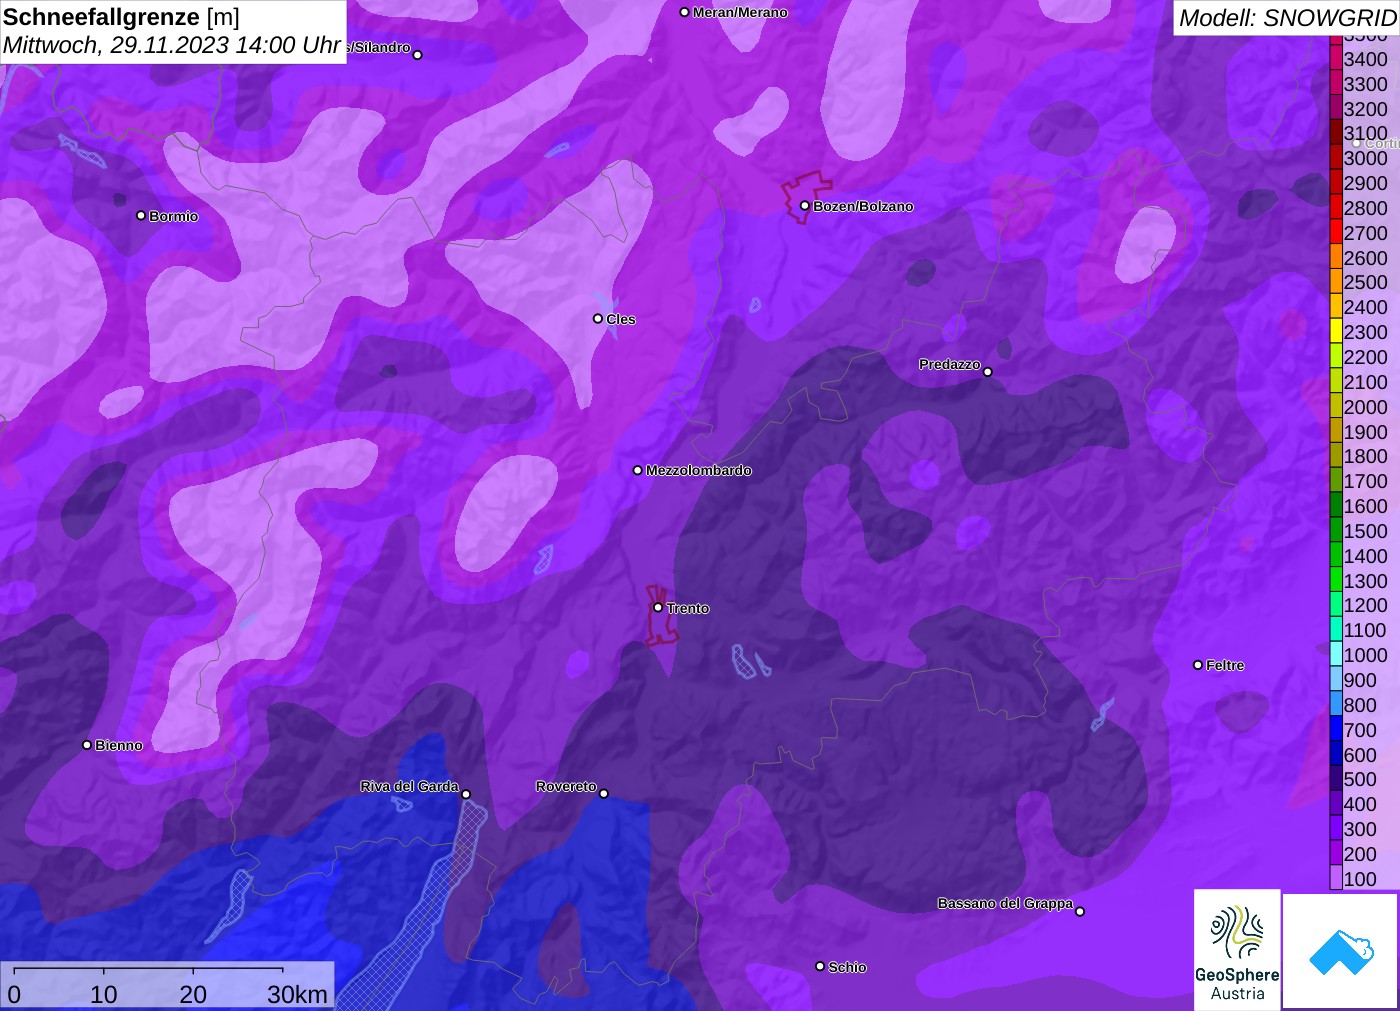Viewport: 1400px width, 1011px height.
Task: Select the Bienno town marker
Action: tap(87, 744)
